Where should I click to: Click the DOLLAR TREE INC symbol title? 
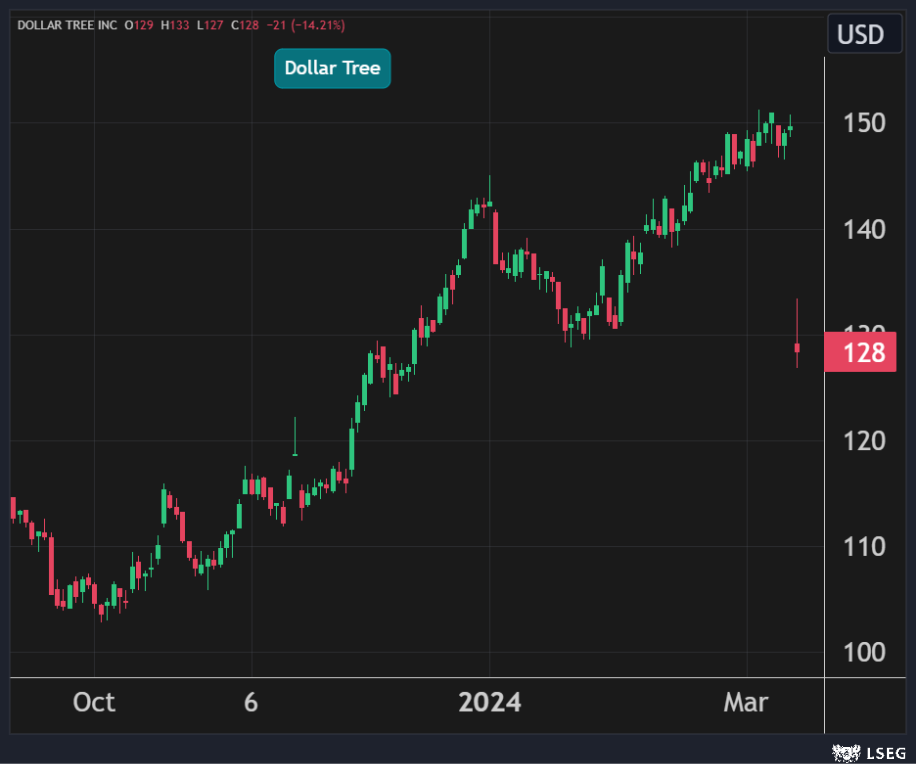tap(66, 24)
